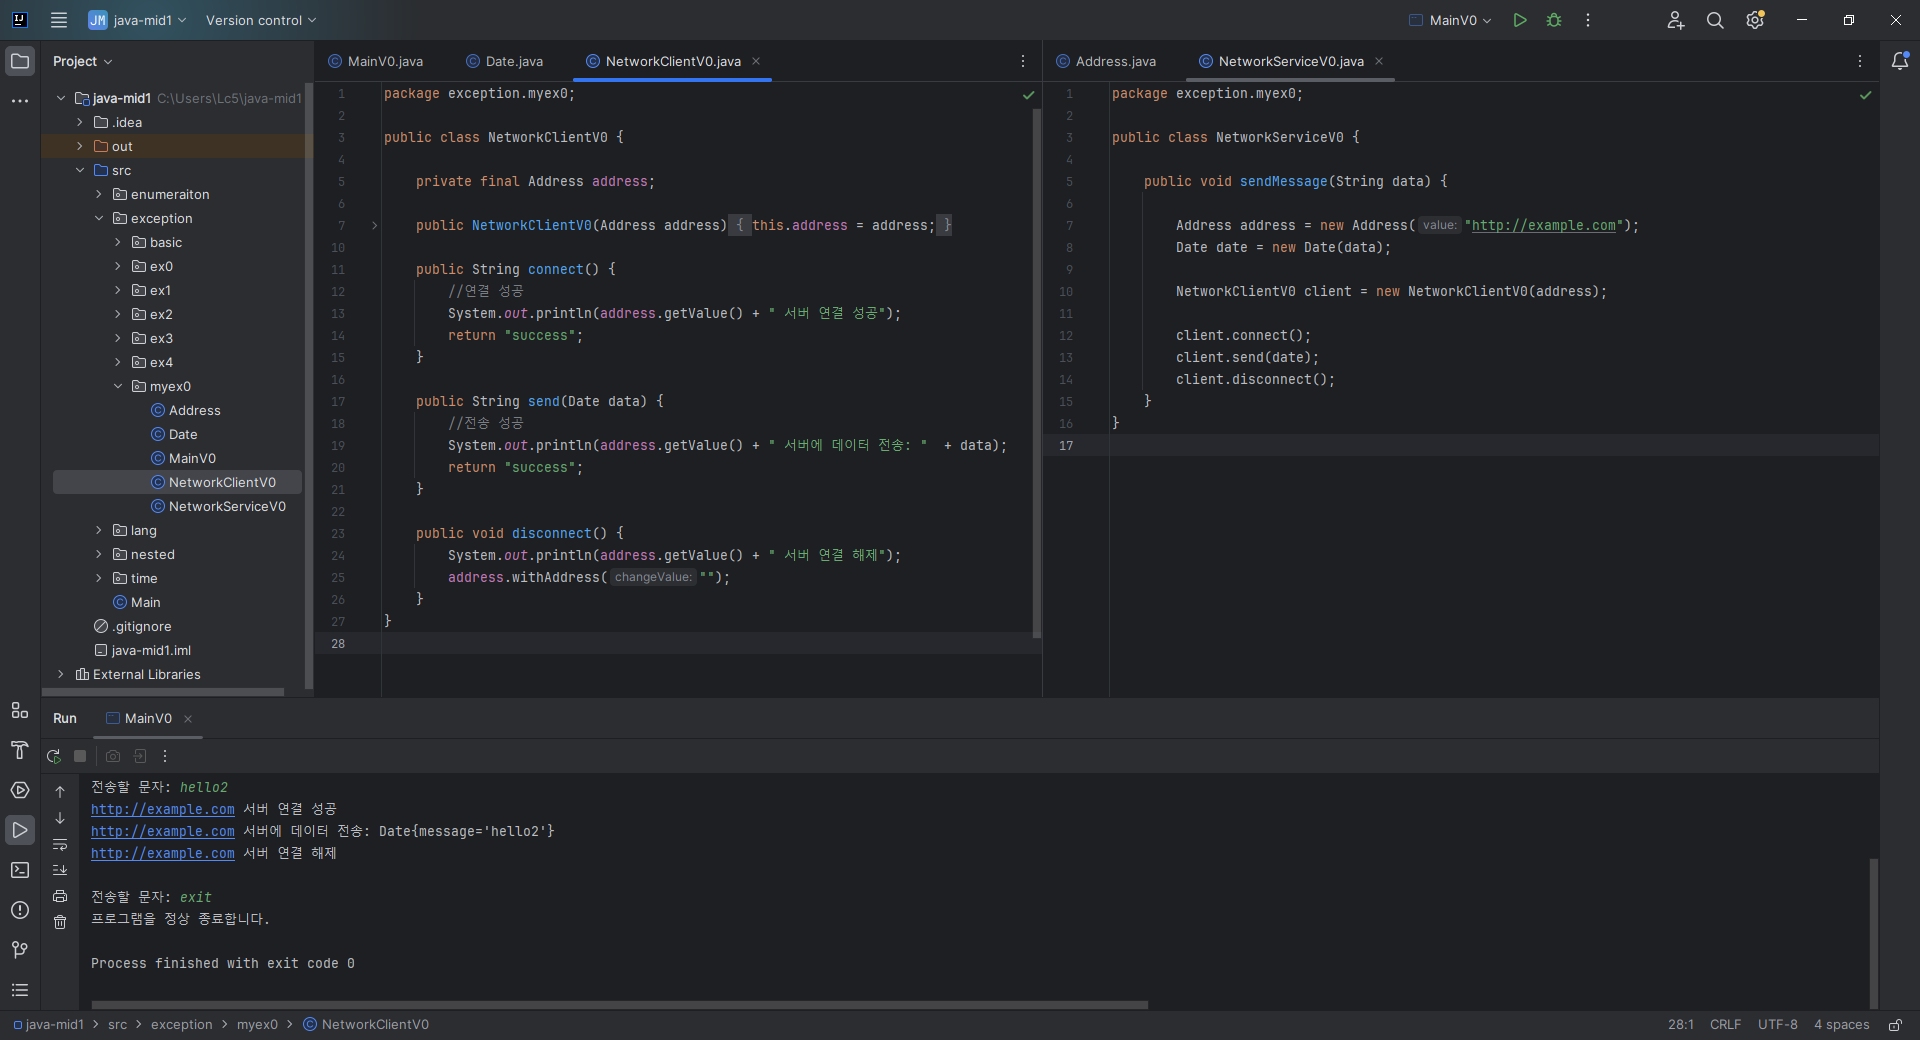Open first http://example.com console link
This screenshot has height=1040, width=1920.
tap(162, 809)
